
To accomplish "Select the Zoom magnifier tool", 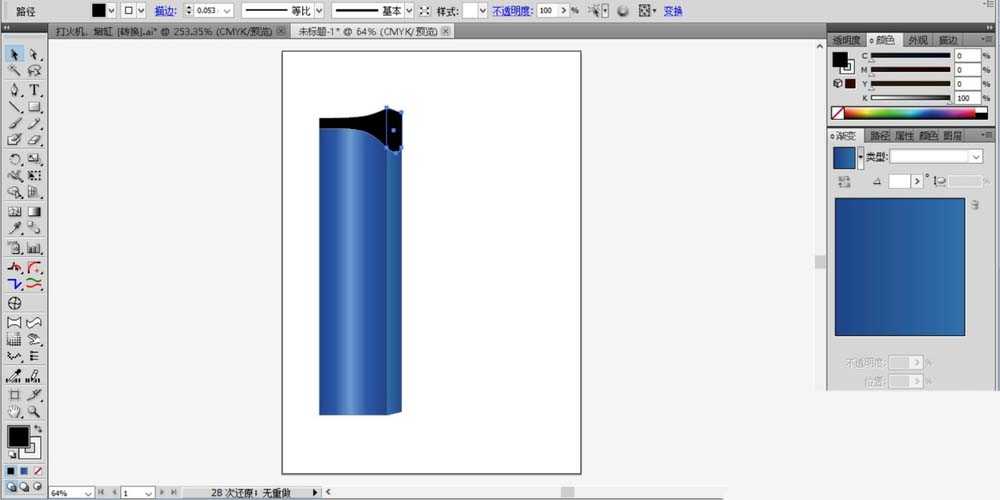I will [x=34, y=412].
